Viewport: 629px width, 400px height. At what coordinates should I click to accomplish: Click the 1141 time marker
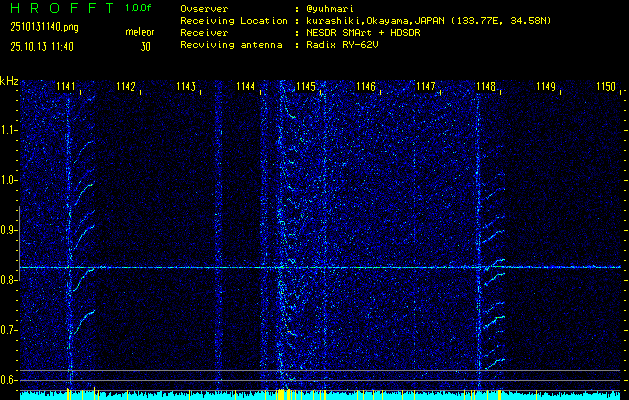tap(67, 87)
